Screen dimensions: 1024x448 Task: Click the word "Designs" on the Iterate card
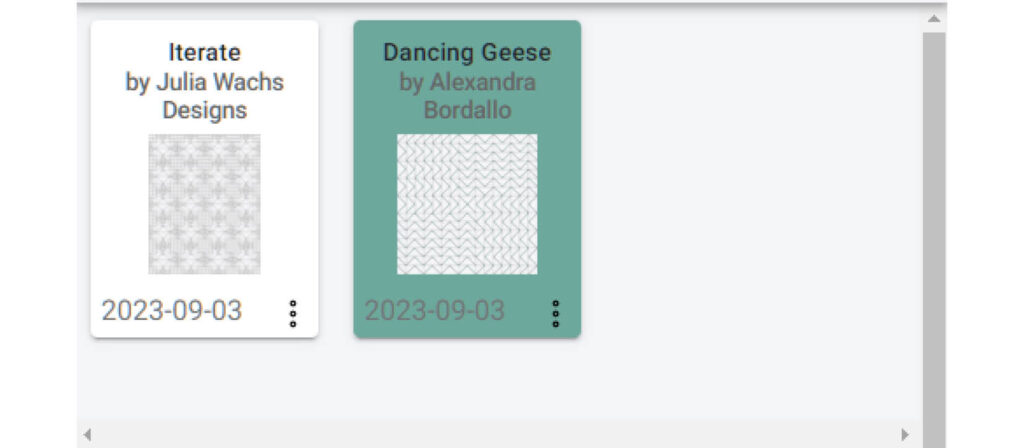[204, 110]
